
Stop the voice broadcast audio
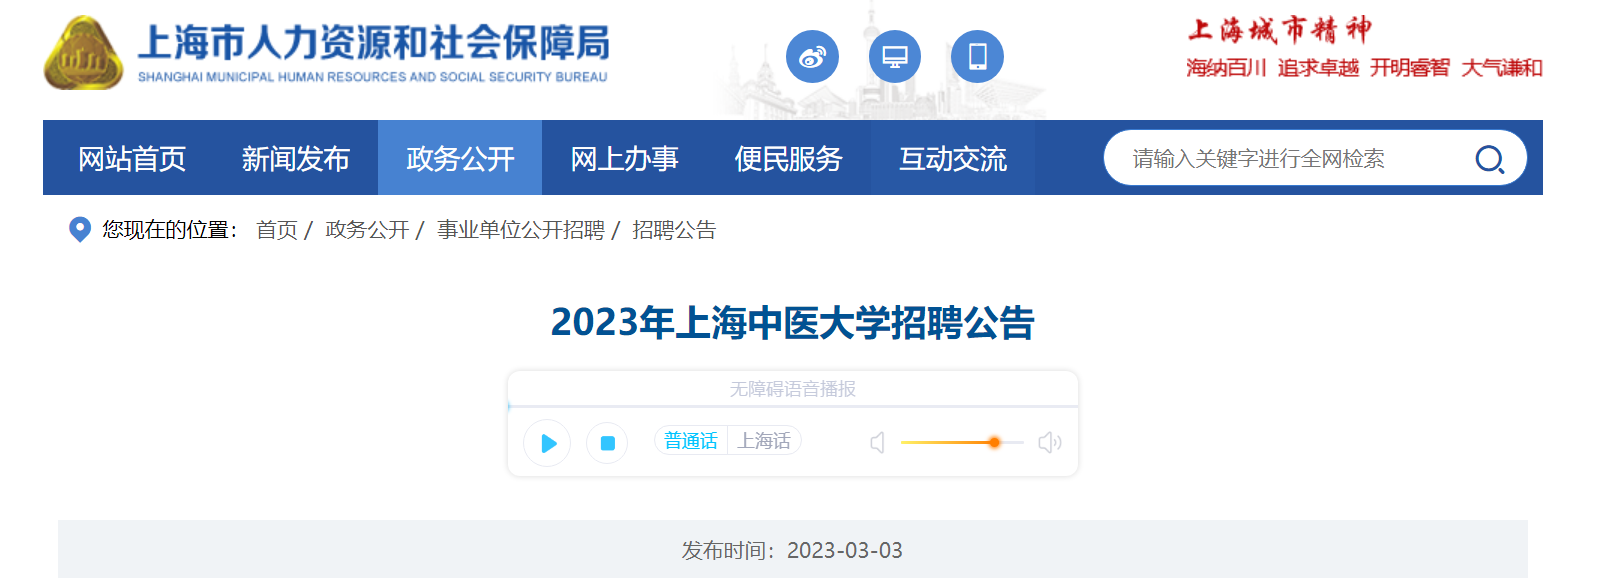click(x=607, y=443)
